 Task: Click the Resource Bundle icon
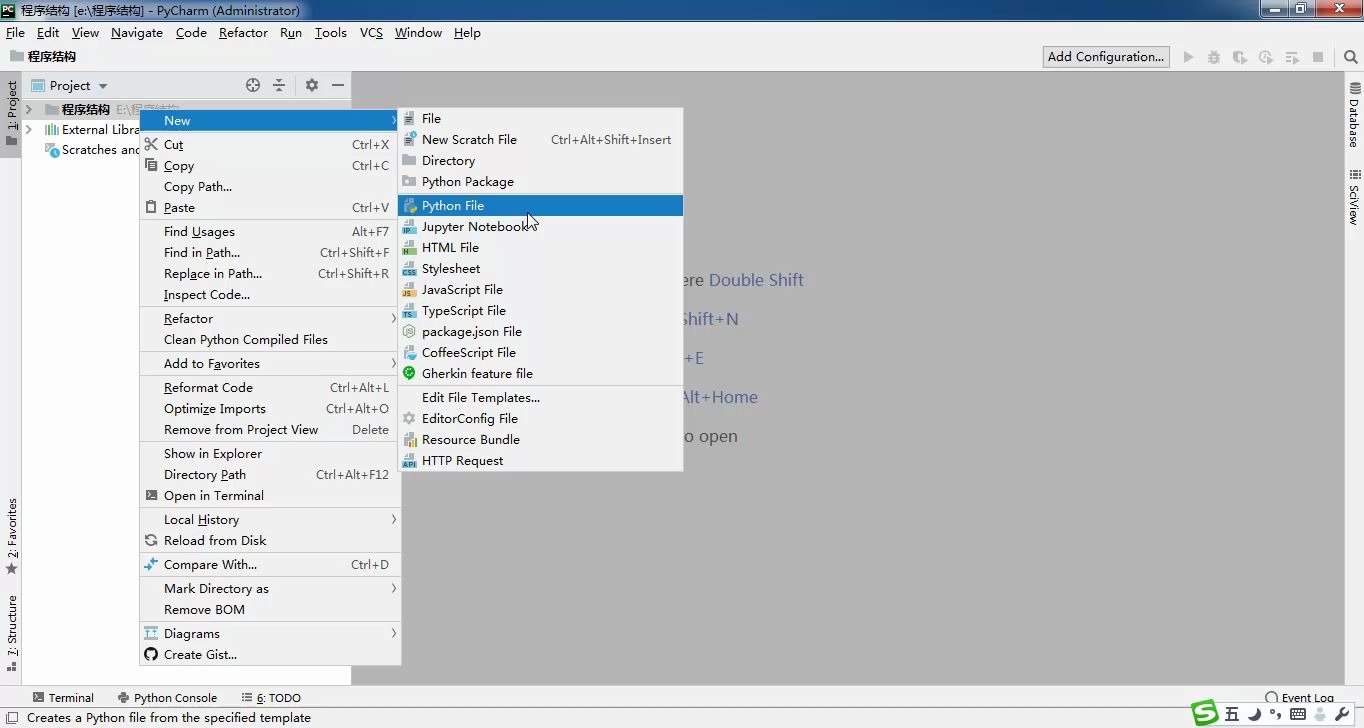[409, 439]
